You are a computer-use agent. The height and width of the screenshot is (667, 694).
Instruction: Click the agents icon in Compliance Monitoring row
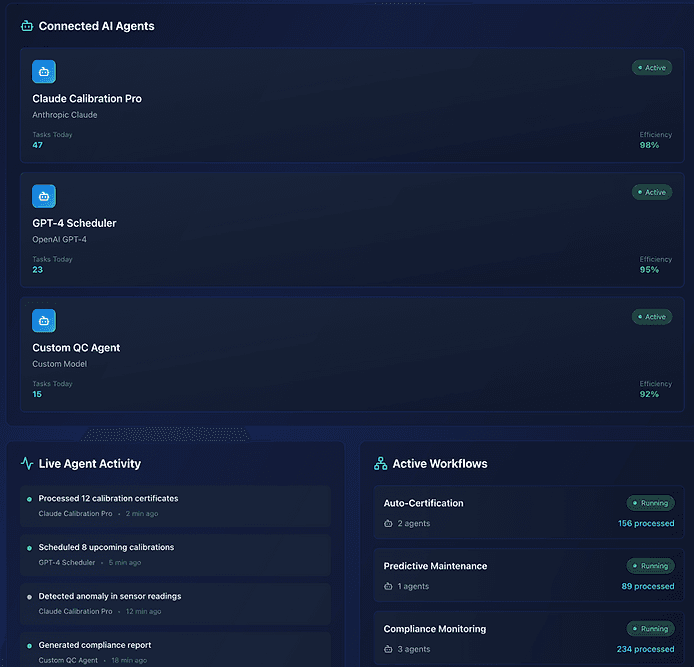388,649
